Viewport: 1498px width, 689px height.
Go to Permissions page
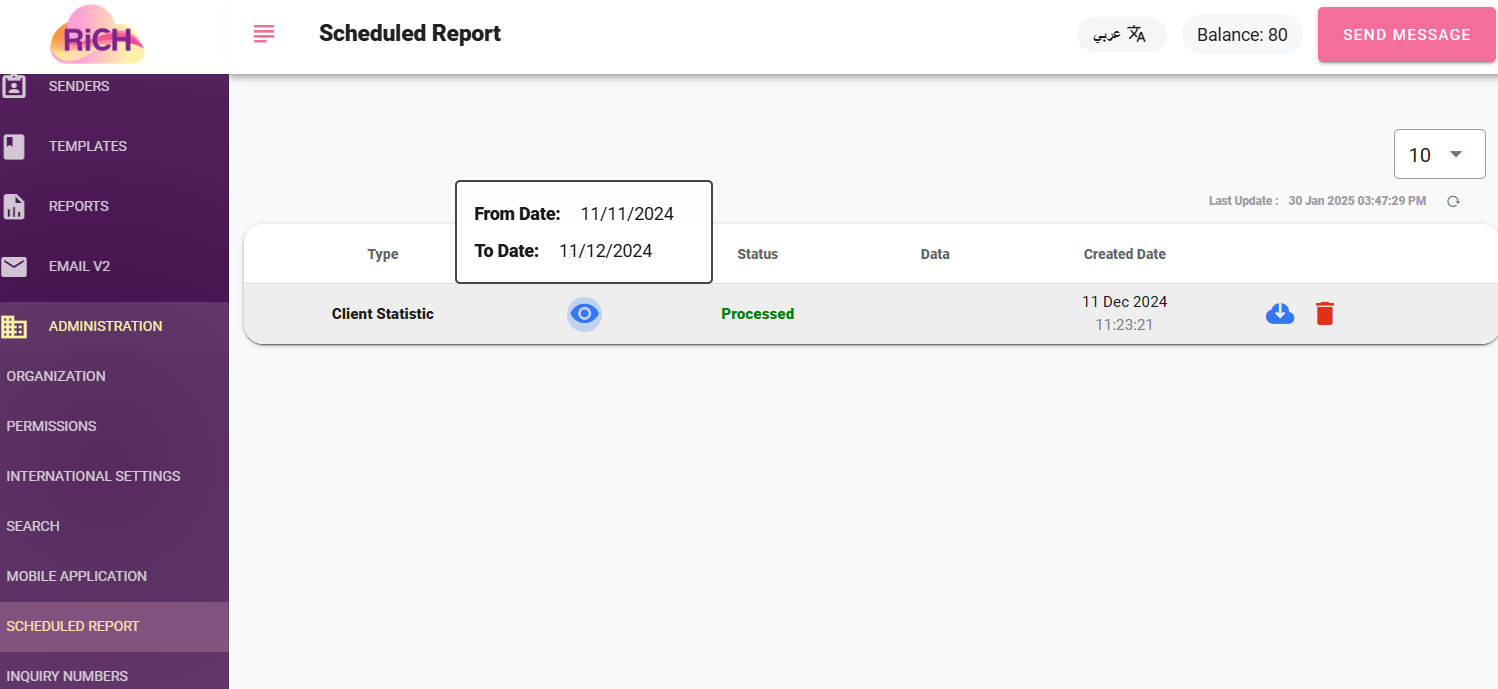tap(51, 426)
